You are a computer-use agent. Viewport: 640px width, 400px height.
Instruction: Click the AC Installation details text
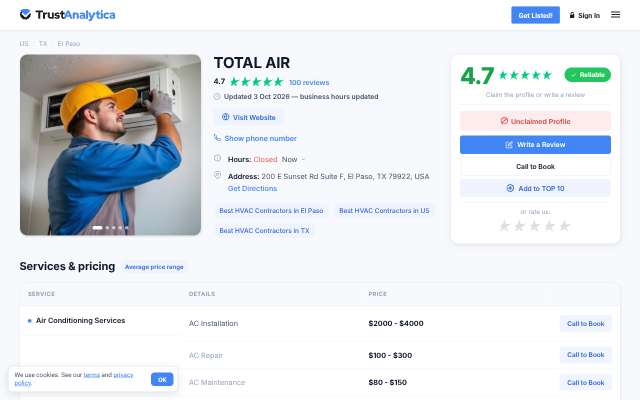(x=213, y=323)
